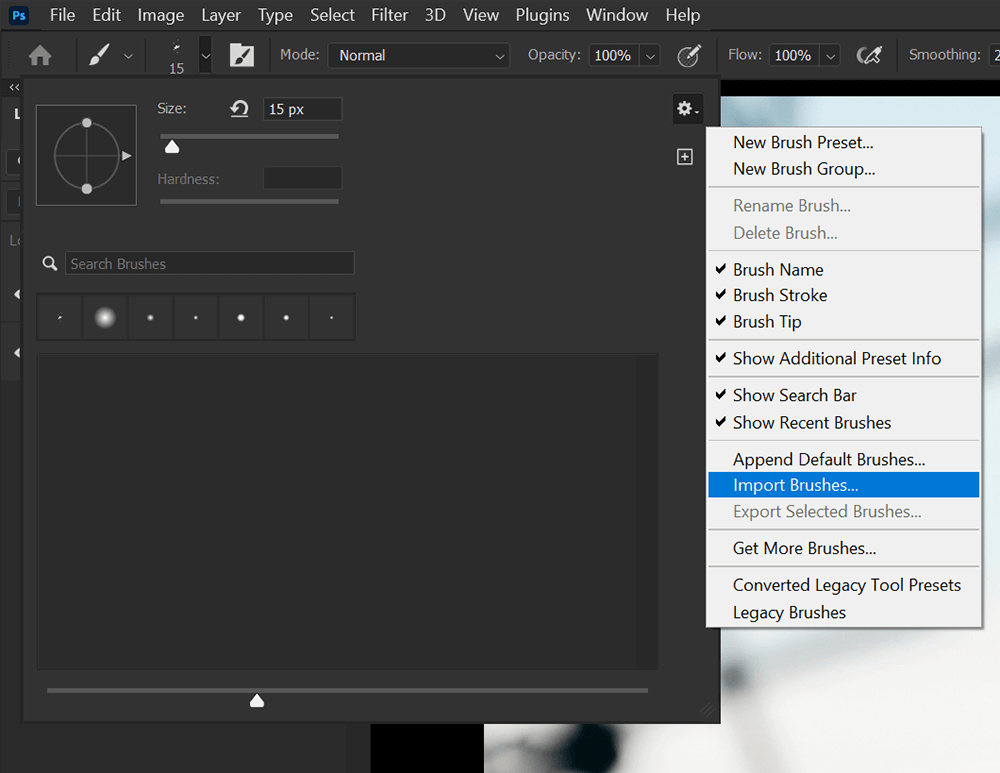Choose the sixth recent brush tip

click(286, 317)
